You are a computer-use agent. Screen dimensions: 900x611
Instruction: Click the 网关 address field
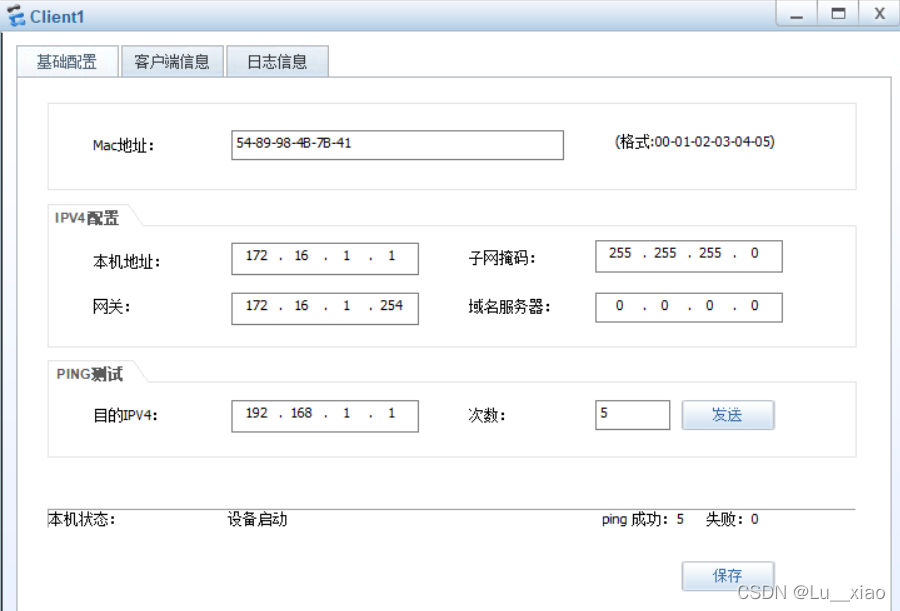tap(325, 308)
